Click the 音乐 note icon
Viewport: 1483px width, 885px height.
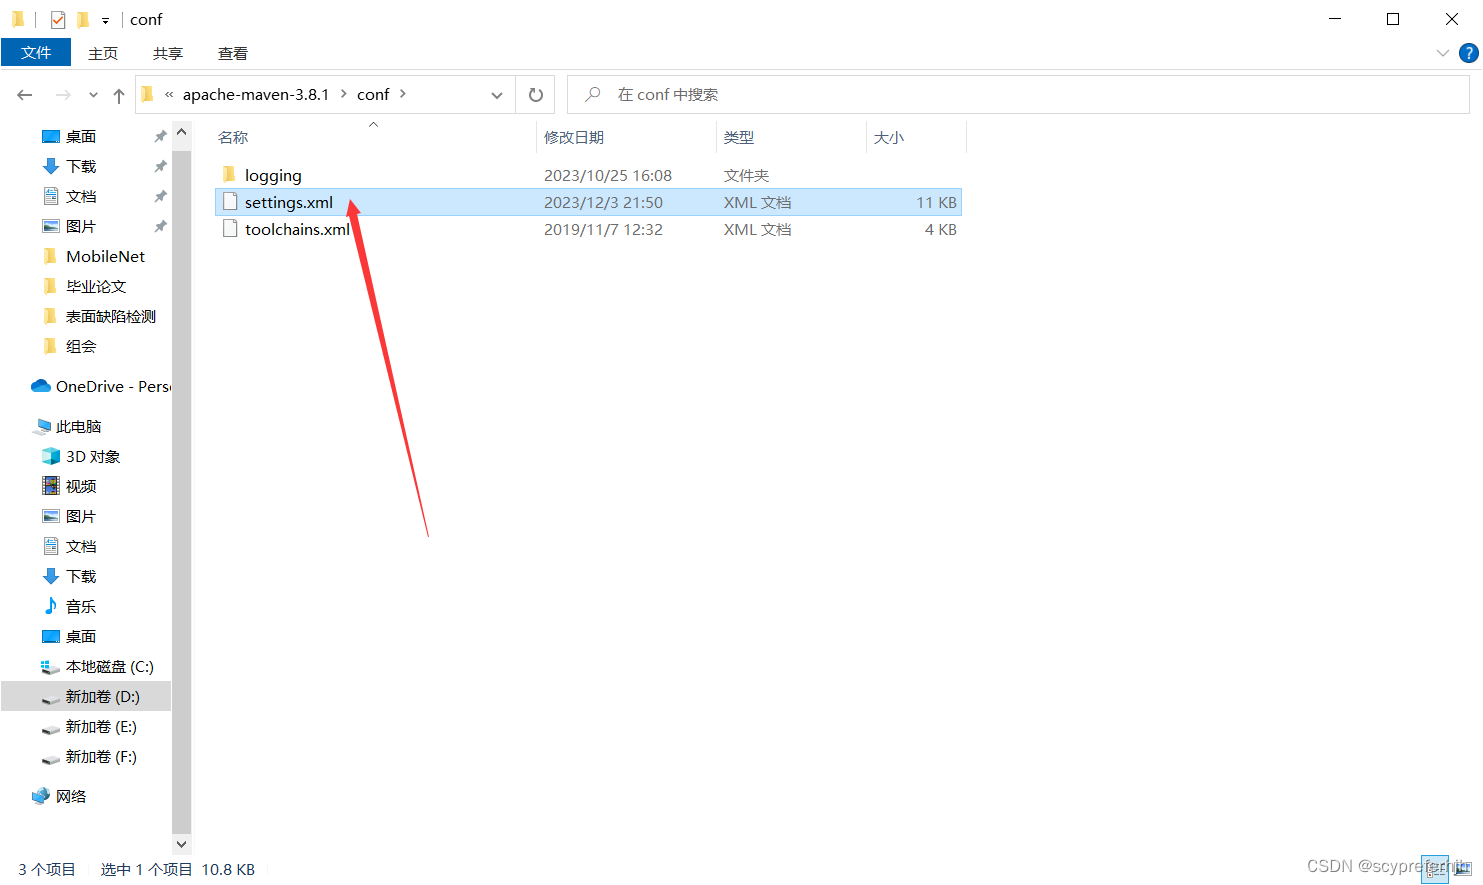pyautogui.click(x=51, y=607)
